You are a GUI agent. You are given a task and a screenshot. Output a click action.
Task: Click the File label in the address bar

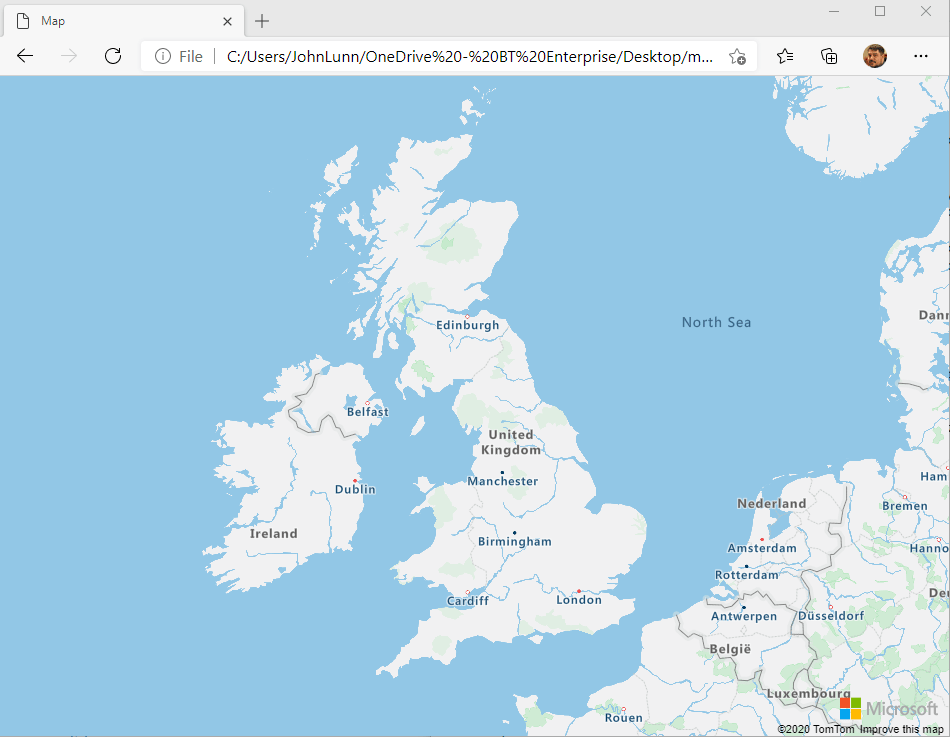point(189,56)
